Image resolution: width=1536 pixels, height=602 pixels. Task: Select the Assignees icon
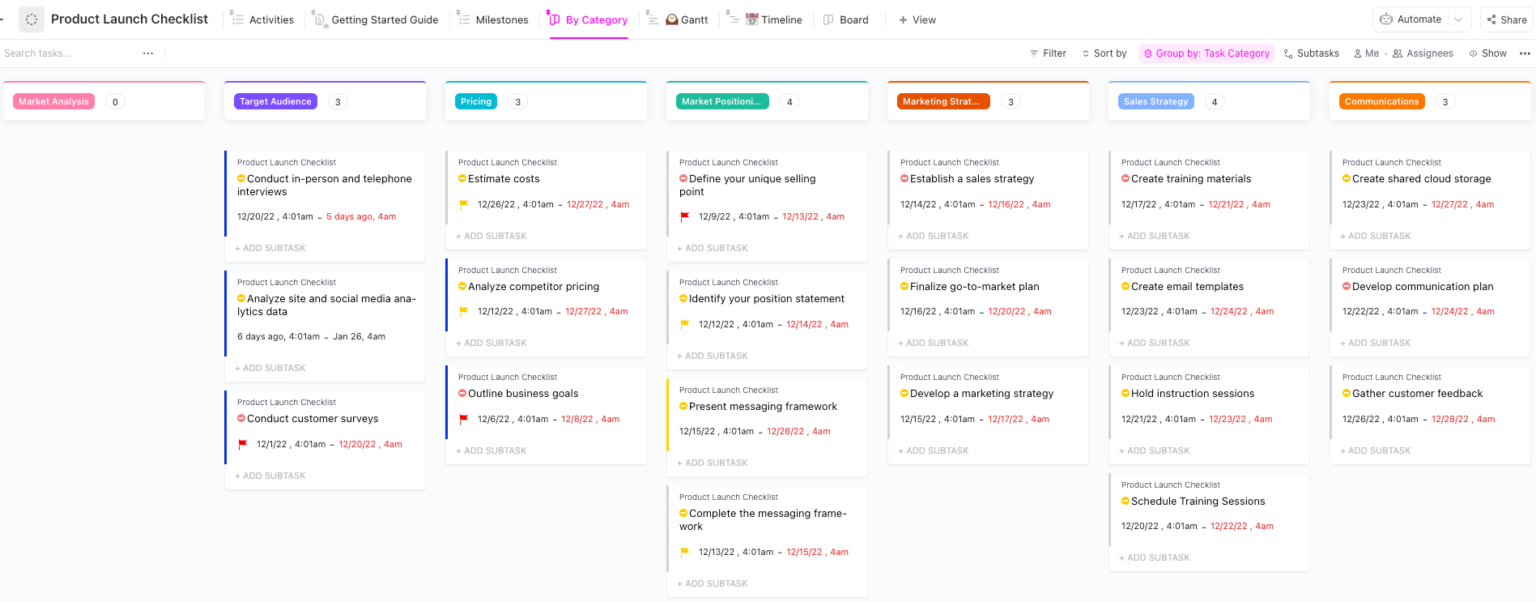pos(1398,53)
